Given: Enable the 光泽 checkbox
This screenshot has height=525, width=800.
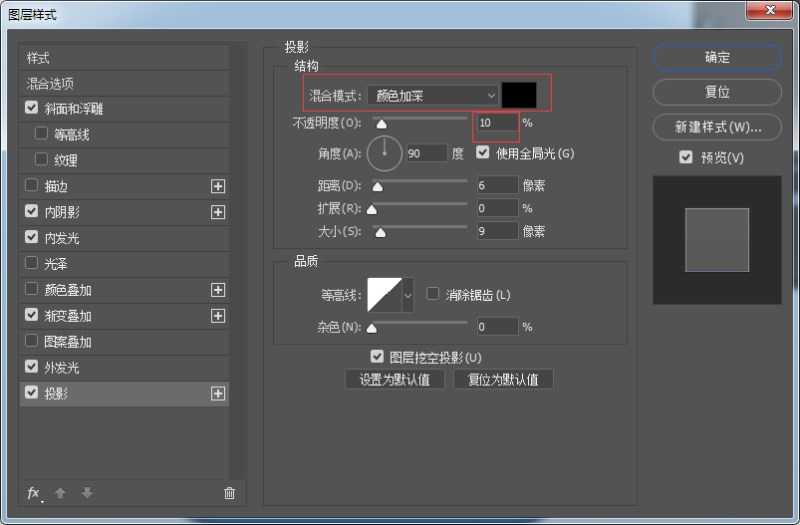Looking at the screenshot, I should click(x=32, y=263).
